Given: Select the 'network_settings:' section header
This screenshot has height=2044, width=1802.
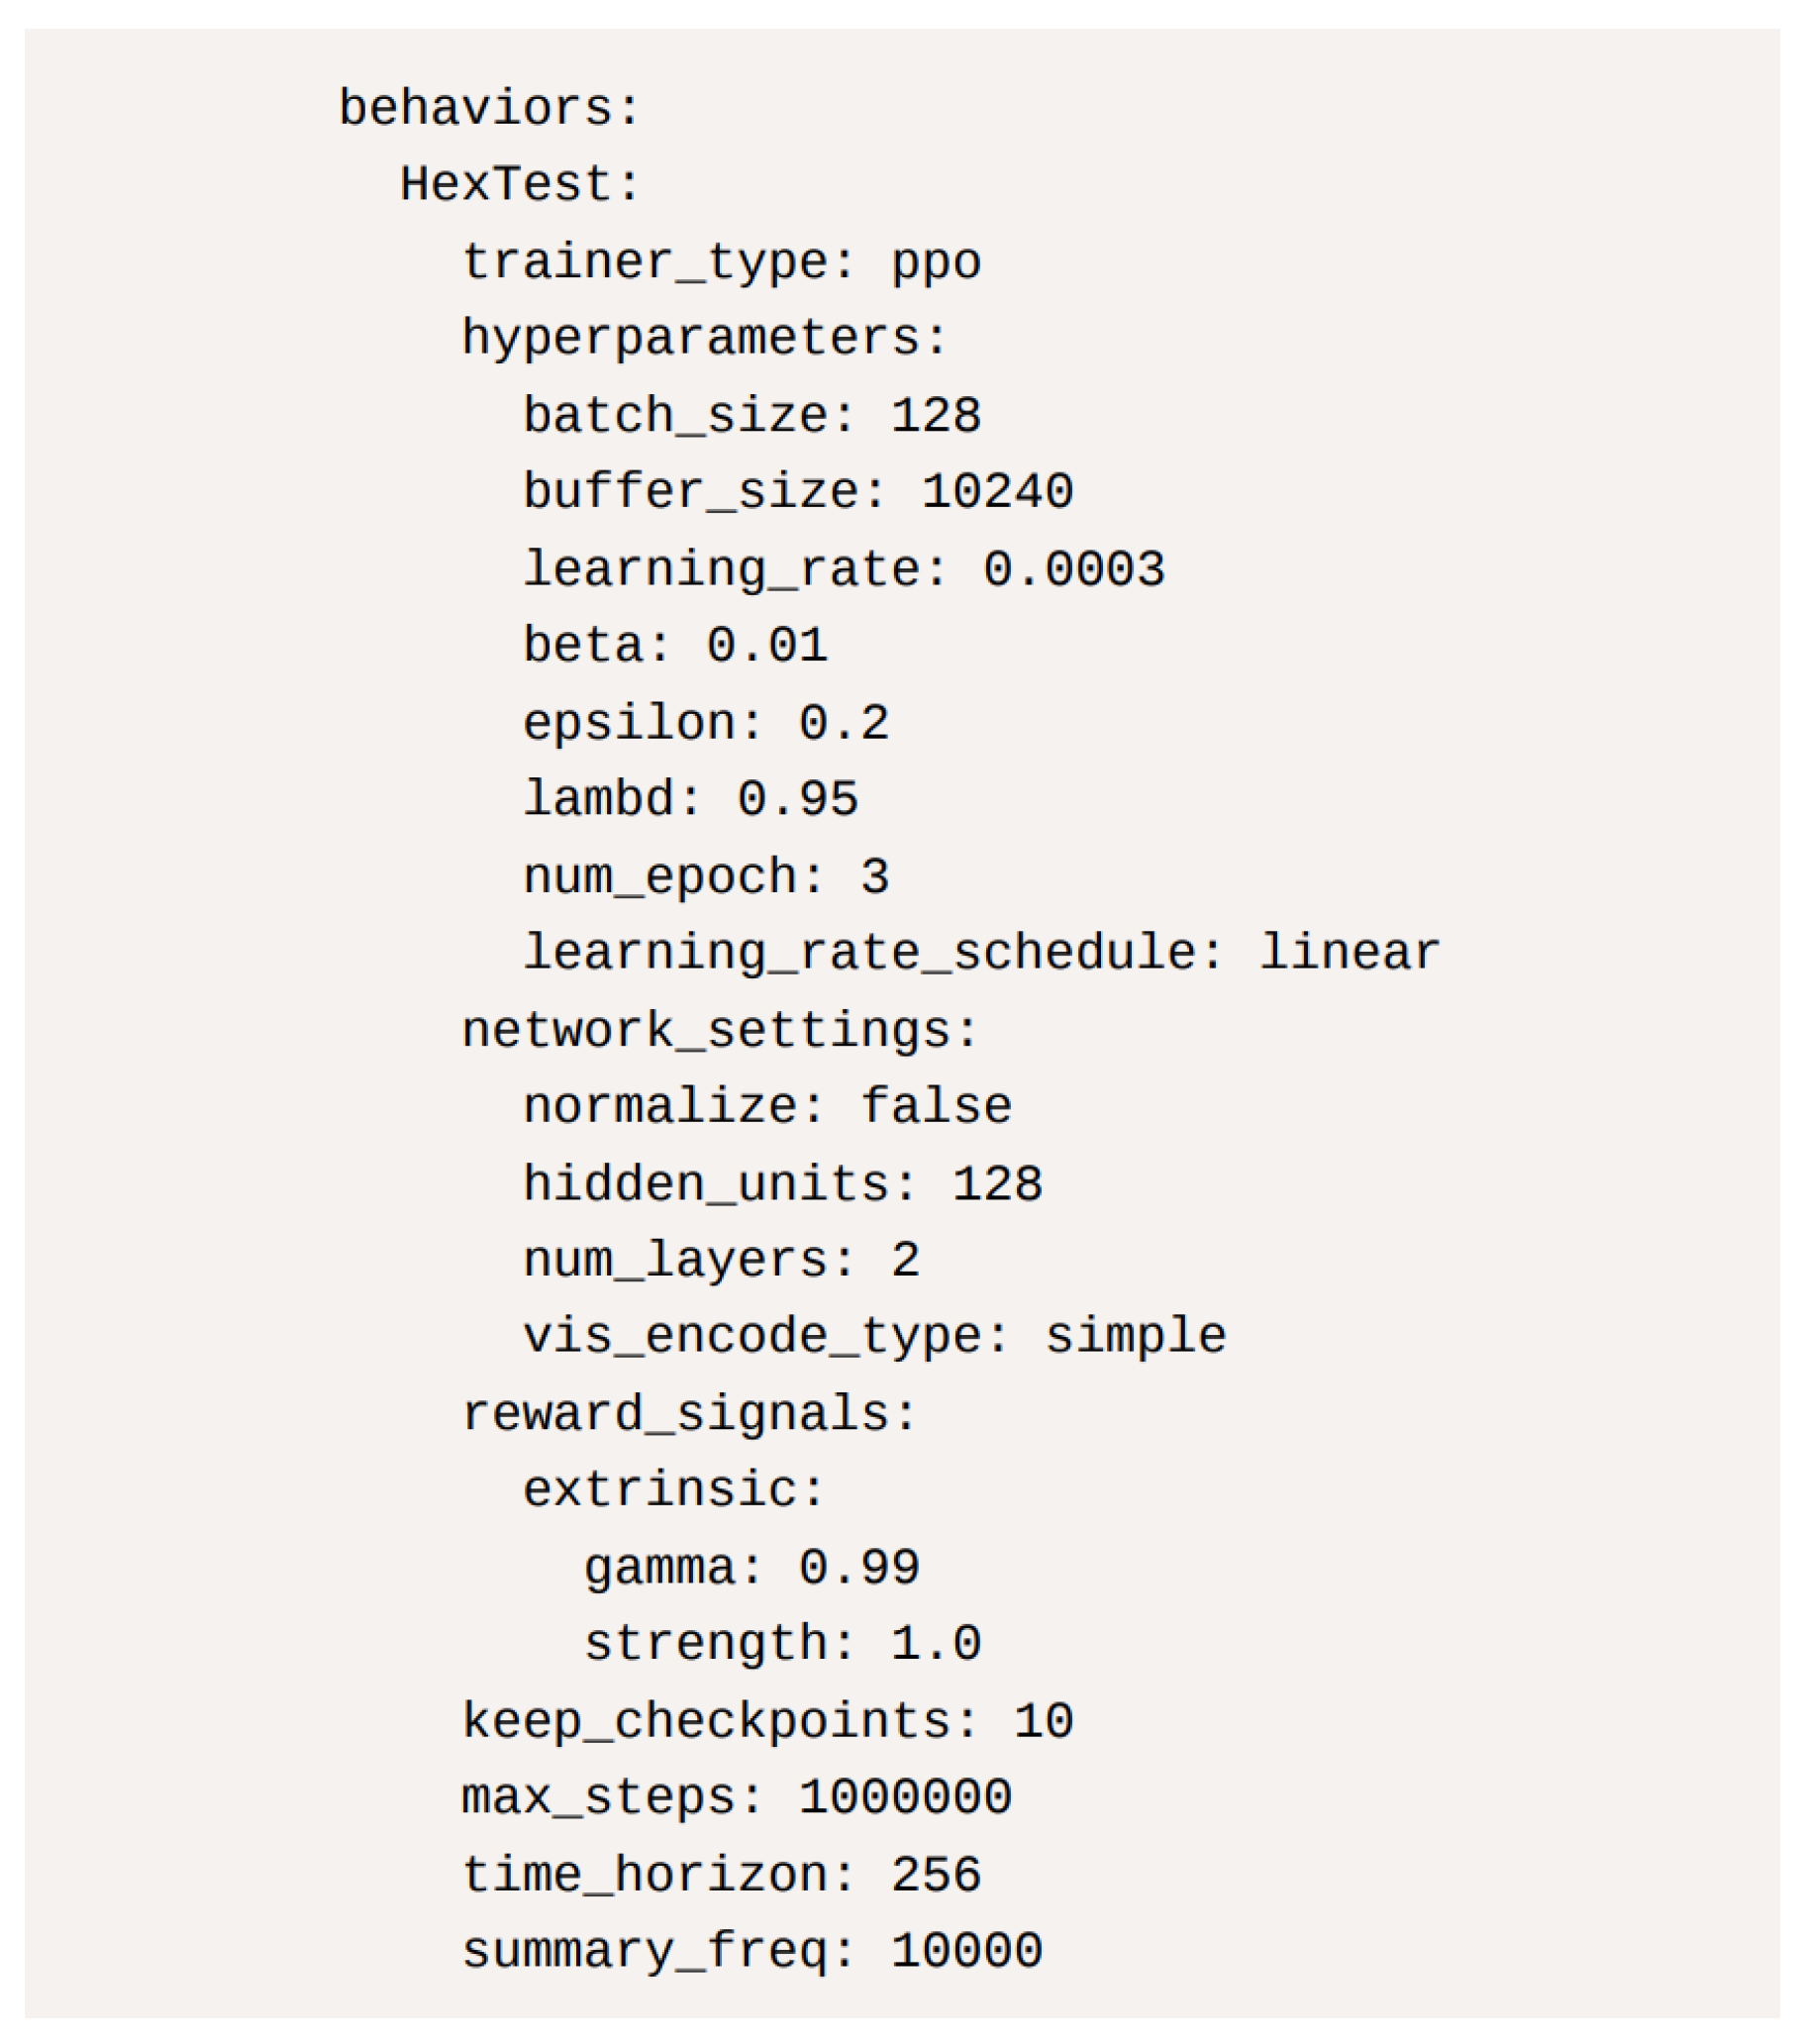Looking at the screenshot, I should coord(720,1031).
